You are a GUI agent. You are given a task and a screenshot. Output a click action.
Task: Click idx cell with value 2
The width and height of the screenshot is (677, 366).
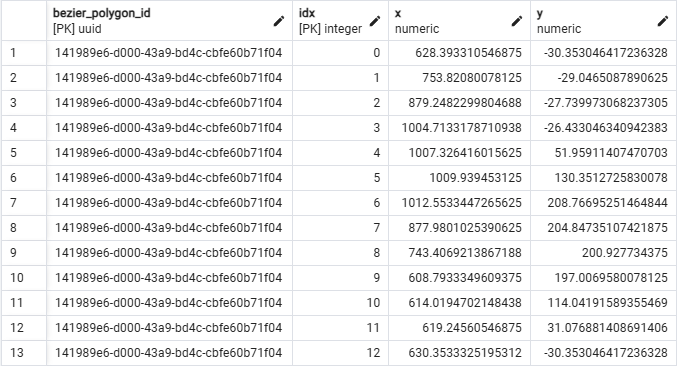(x=341, y=103)
